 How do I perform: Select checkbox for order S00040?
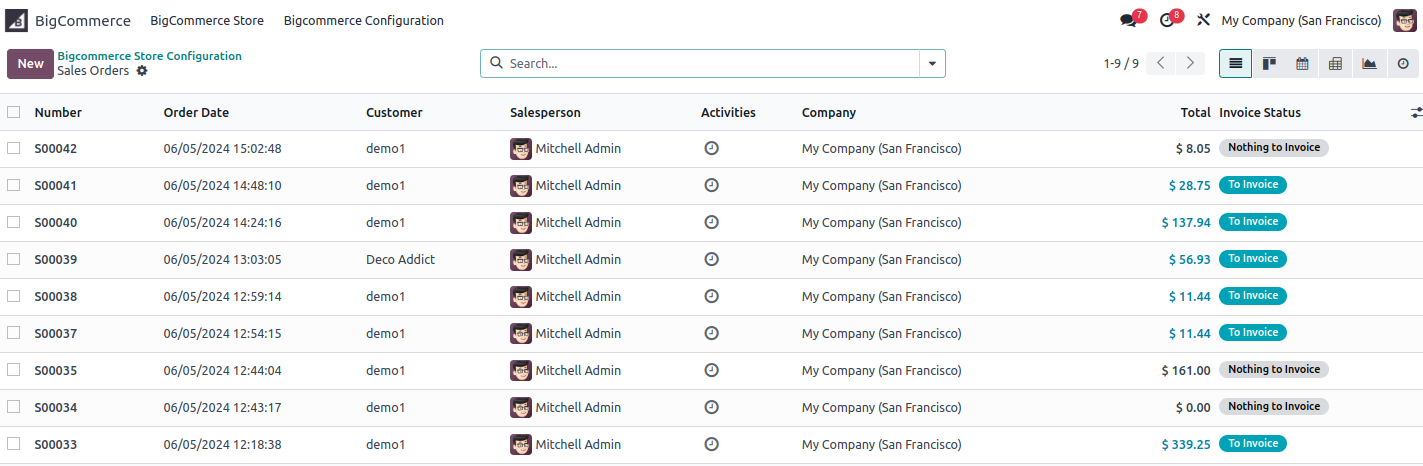click(13, 222)
